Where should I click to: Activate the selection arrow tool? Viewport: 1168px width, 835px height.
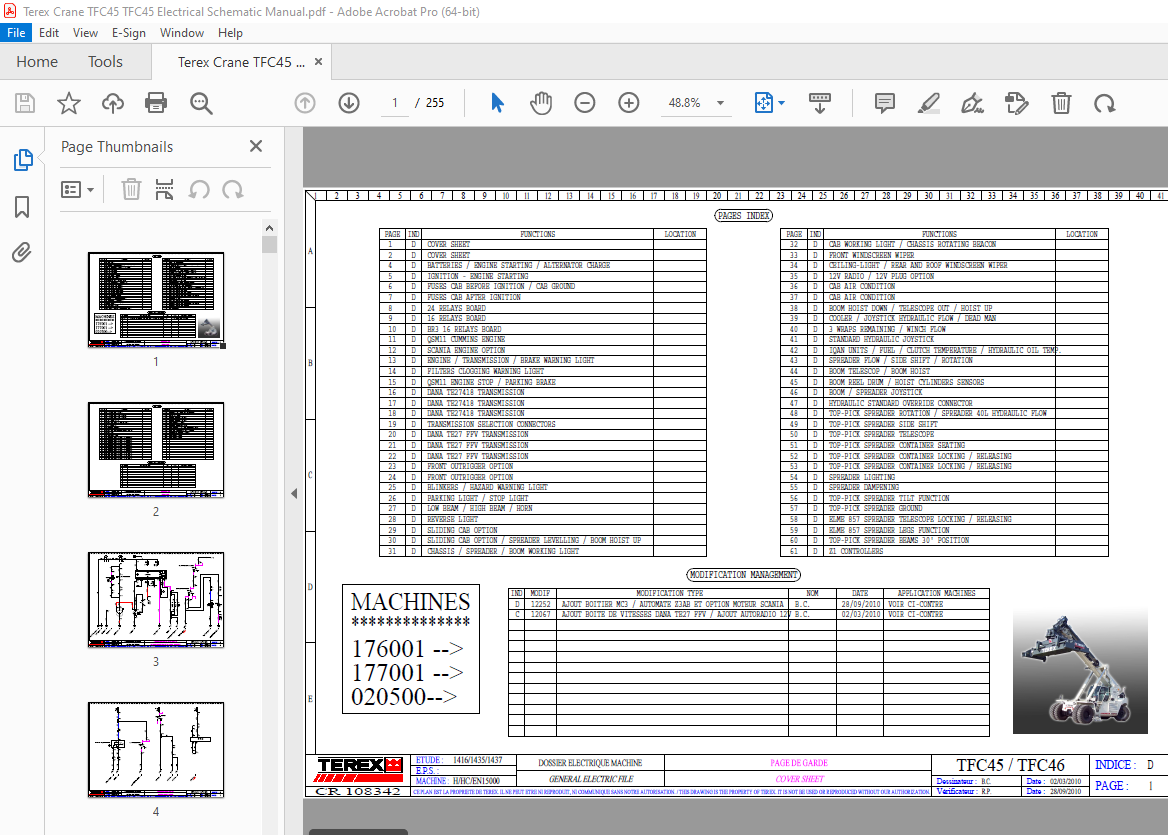click(497, 103)
